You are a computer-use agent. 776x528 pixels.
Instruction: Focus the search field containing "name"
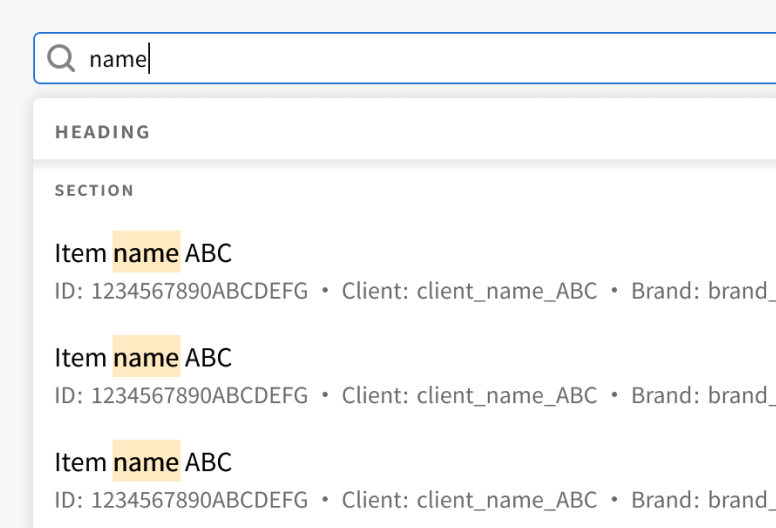click(400, 59)
